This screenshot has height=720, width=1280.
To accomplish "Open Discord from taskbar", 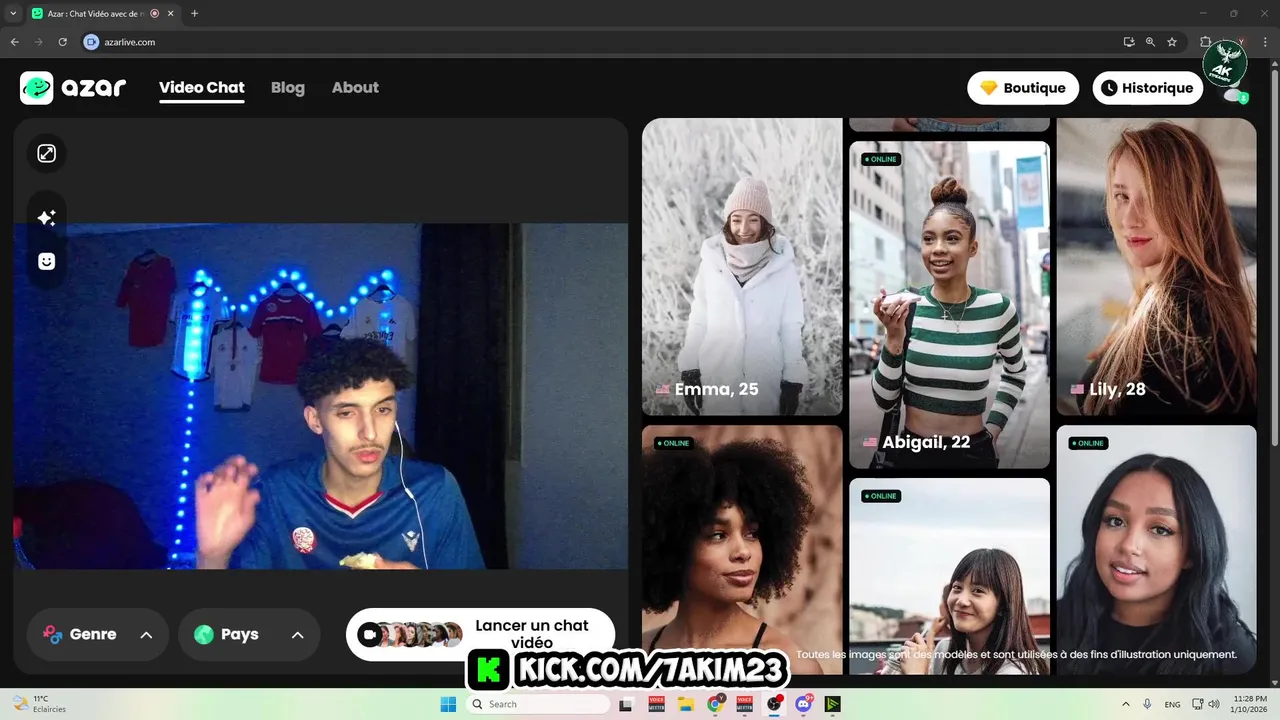I will (x=803, y=704).
